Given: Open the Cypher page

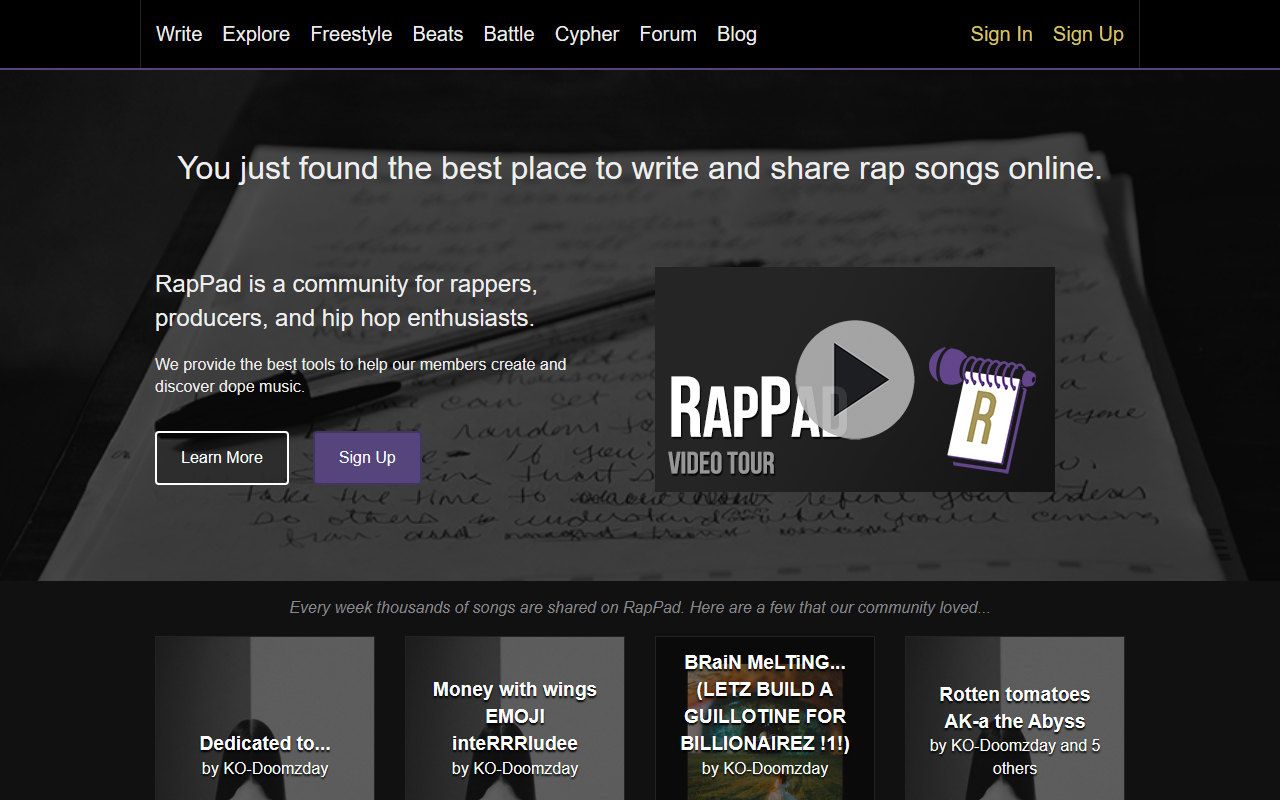Looking at the screenshot, I should pos(587,34).
